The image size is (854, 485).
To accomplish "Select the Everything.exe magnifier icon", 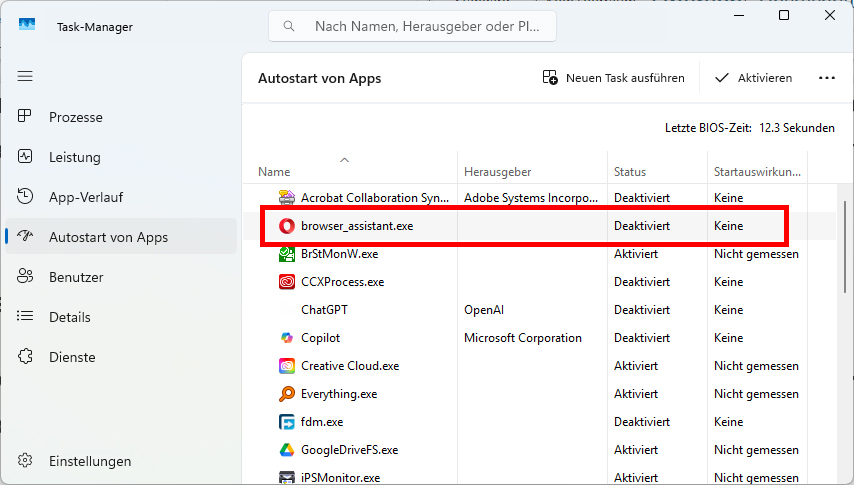I will point(286,393).
